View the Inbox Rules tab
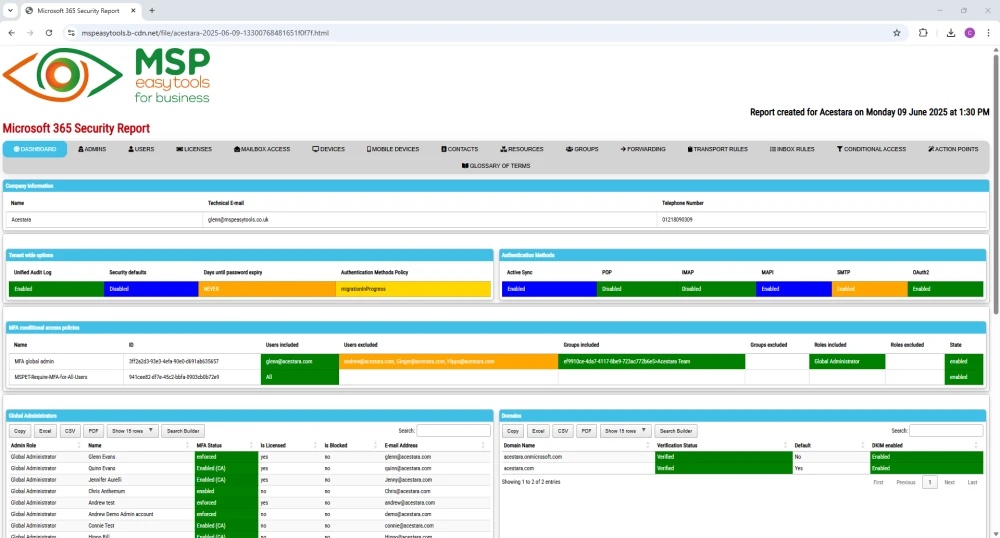 792,149
